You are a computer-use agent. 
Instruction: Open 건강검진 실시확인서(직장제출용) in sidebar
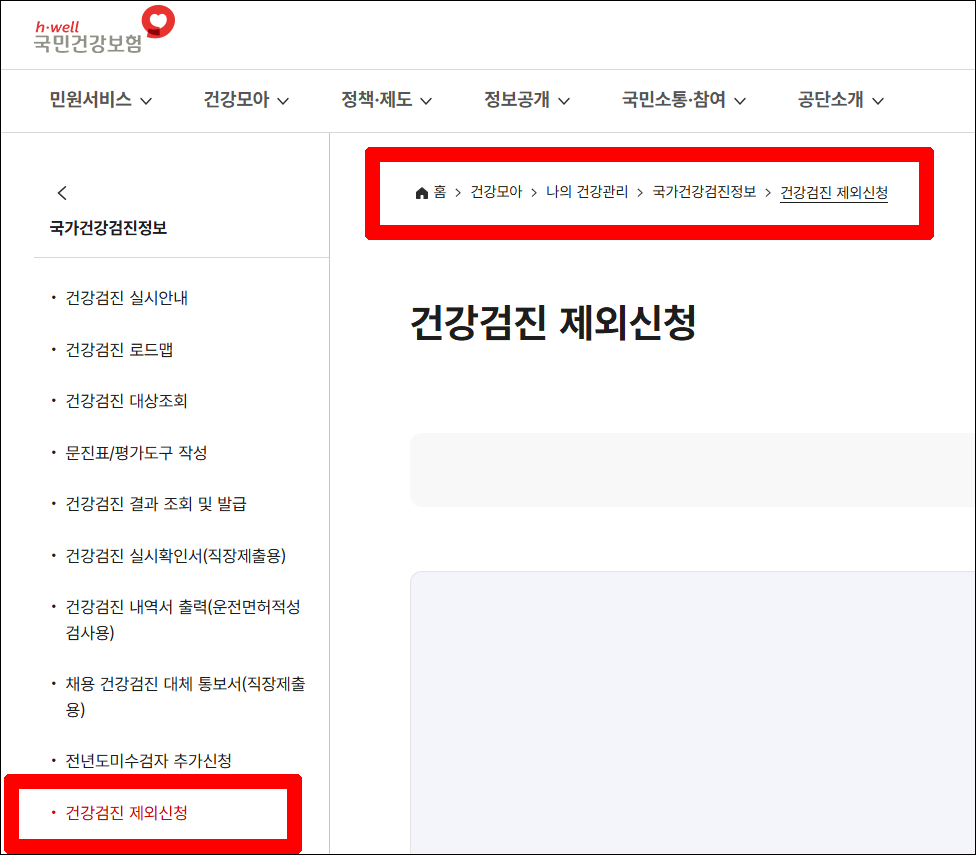(176, 556)
